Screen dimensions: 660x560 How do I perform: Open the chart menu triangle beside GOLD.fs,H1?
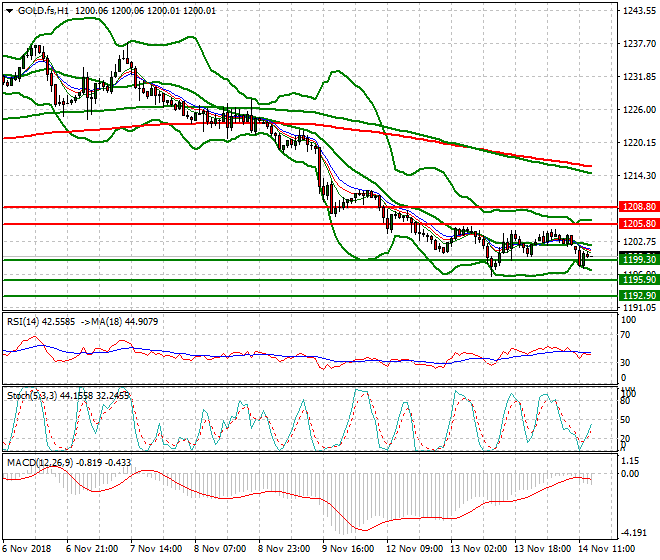(9, 11)
